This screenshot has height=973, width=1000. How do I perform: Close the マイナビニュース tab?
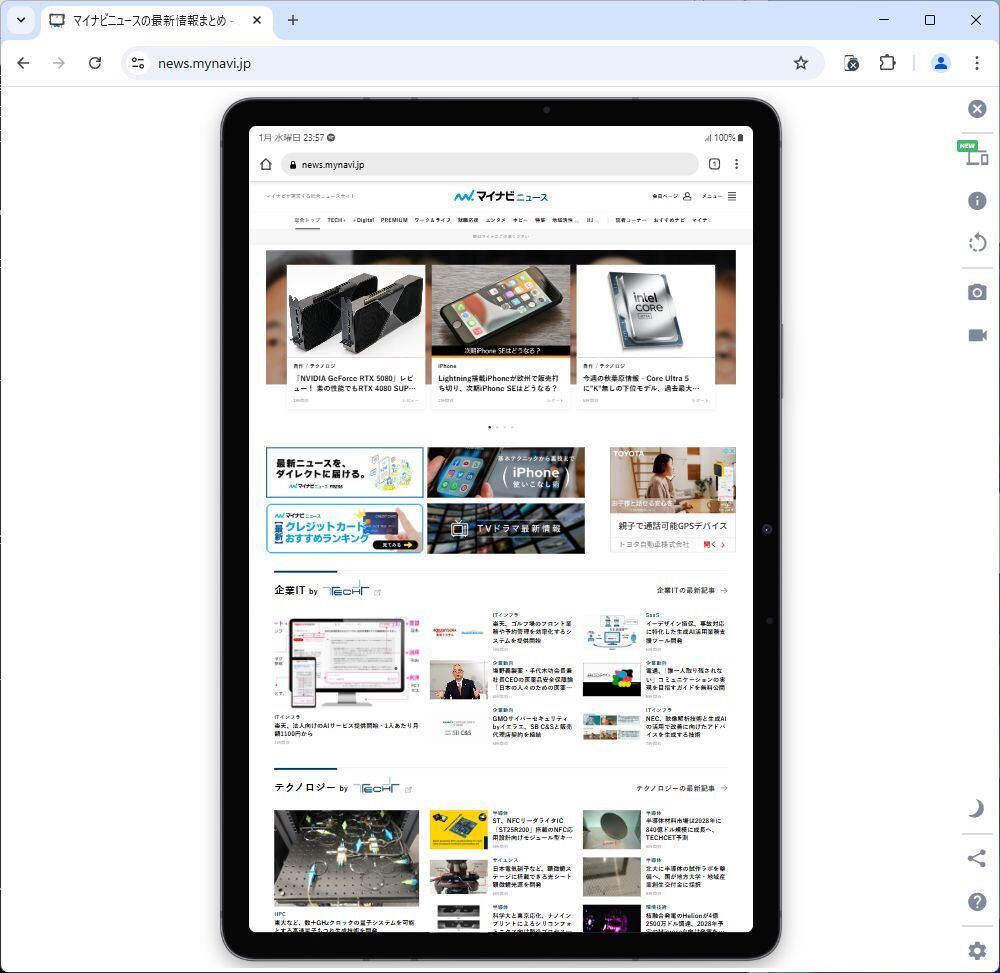(257, 20)
